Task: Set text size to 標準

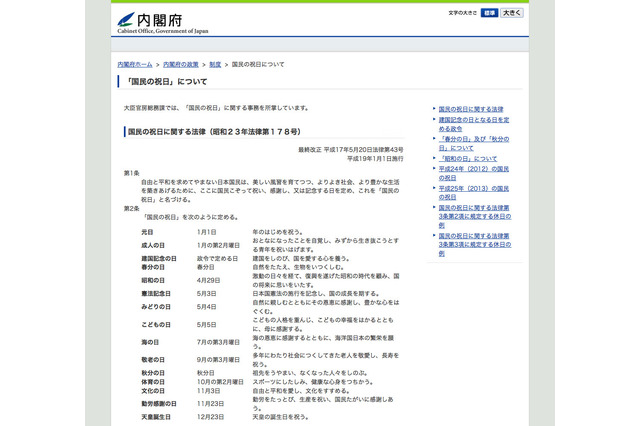Action: pos(489,14)
